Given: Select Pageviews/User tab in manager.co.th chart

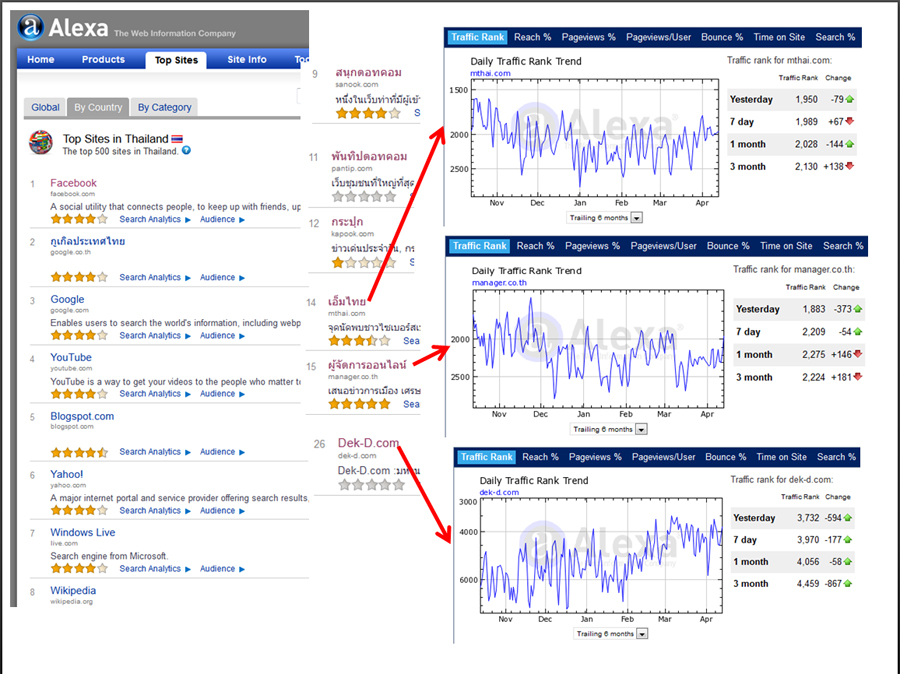Looking at the screenshot, I should click(664, 246).
